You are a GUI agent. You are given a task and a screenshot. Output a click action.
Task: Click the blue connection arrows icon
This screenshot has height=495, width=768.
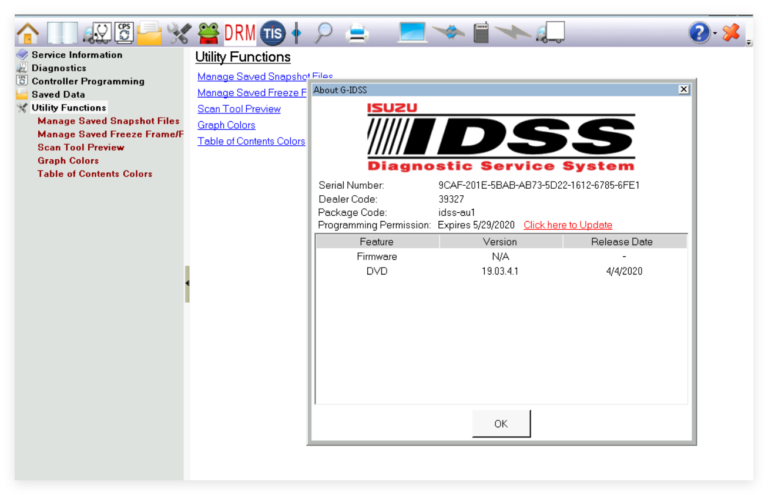449,32
